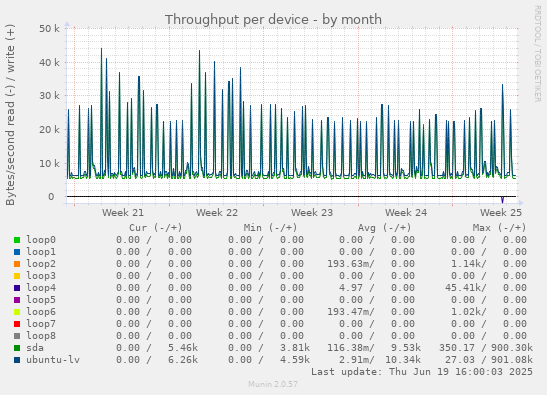
Task: Click the loop1 blue legend swatch
Action: coord(17,252)
